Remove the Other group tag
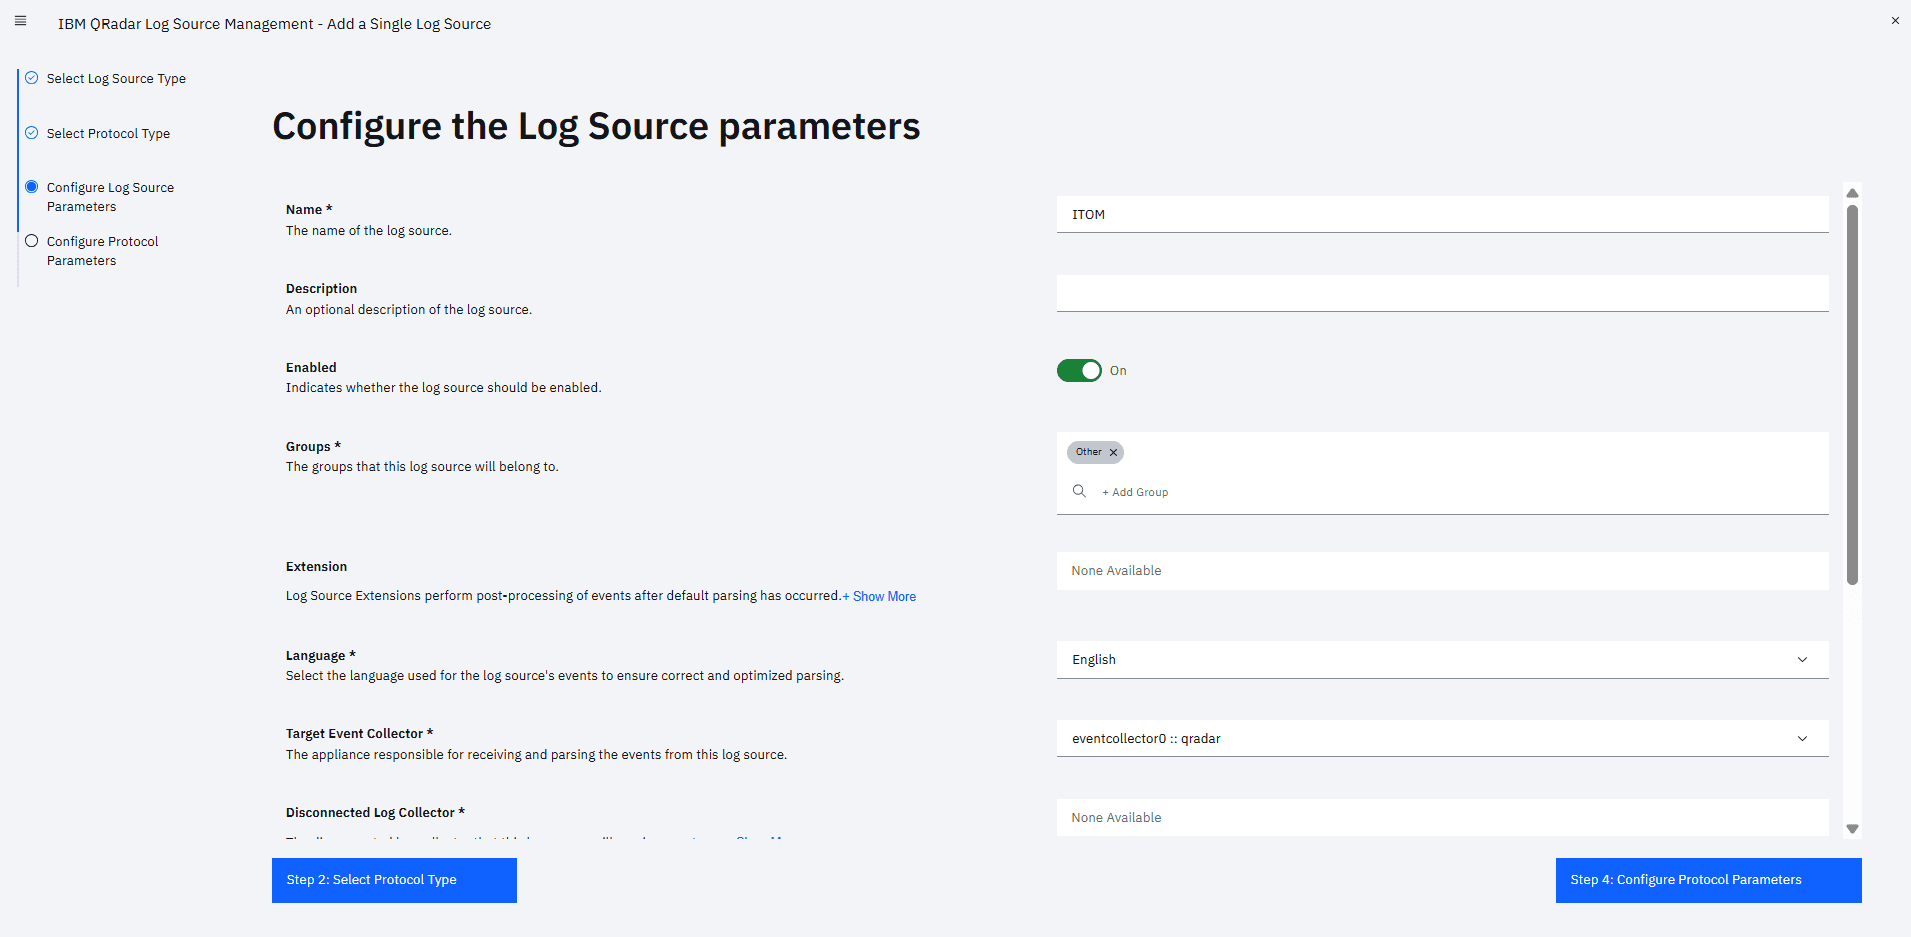The width and height of the screenshot is (1911, 937). (x=1113, y=453)
